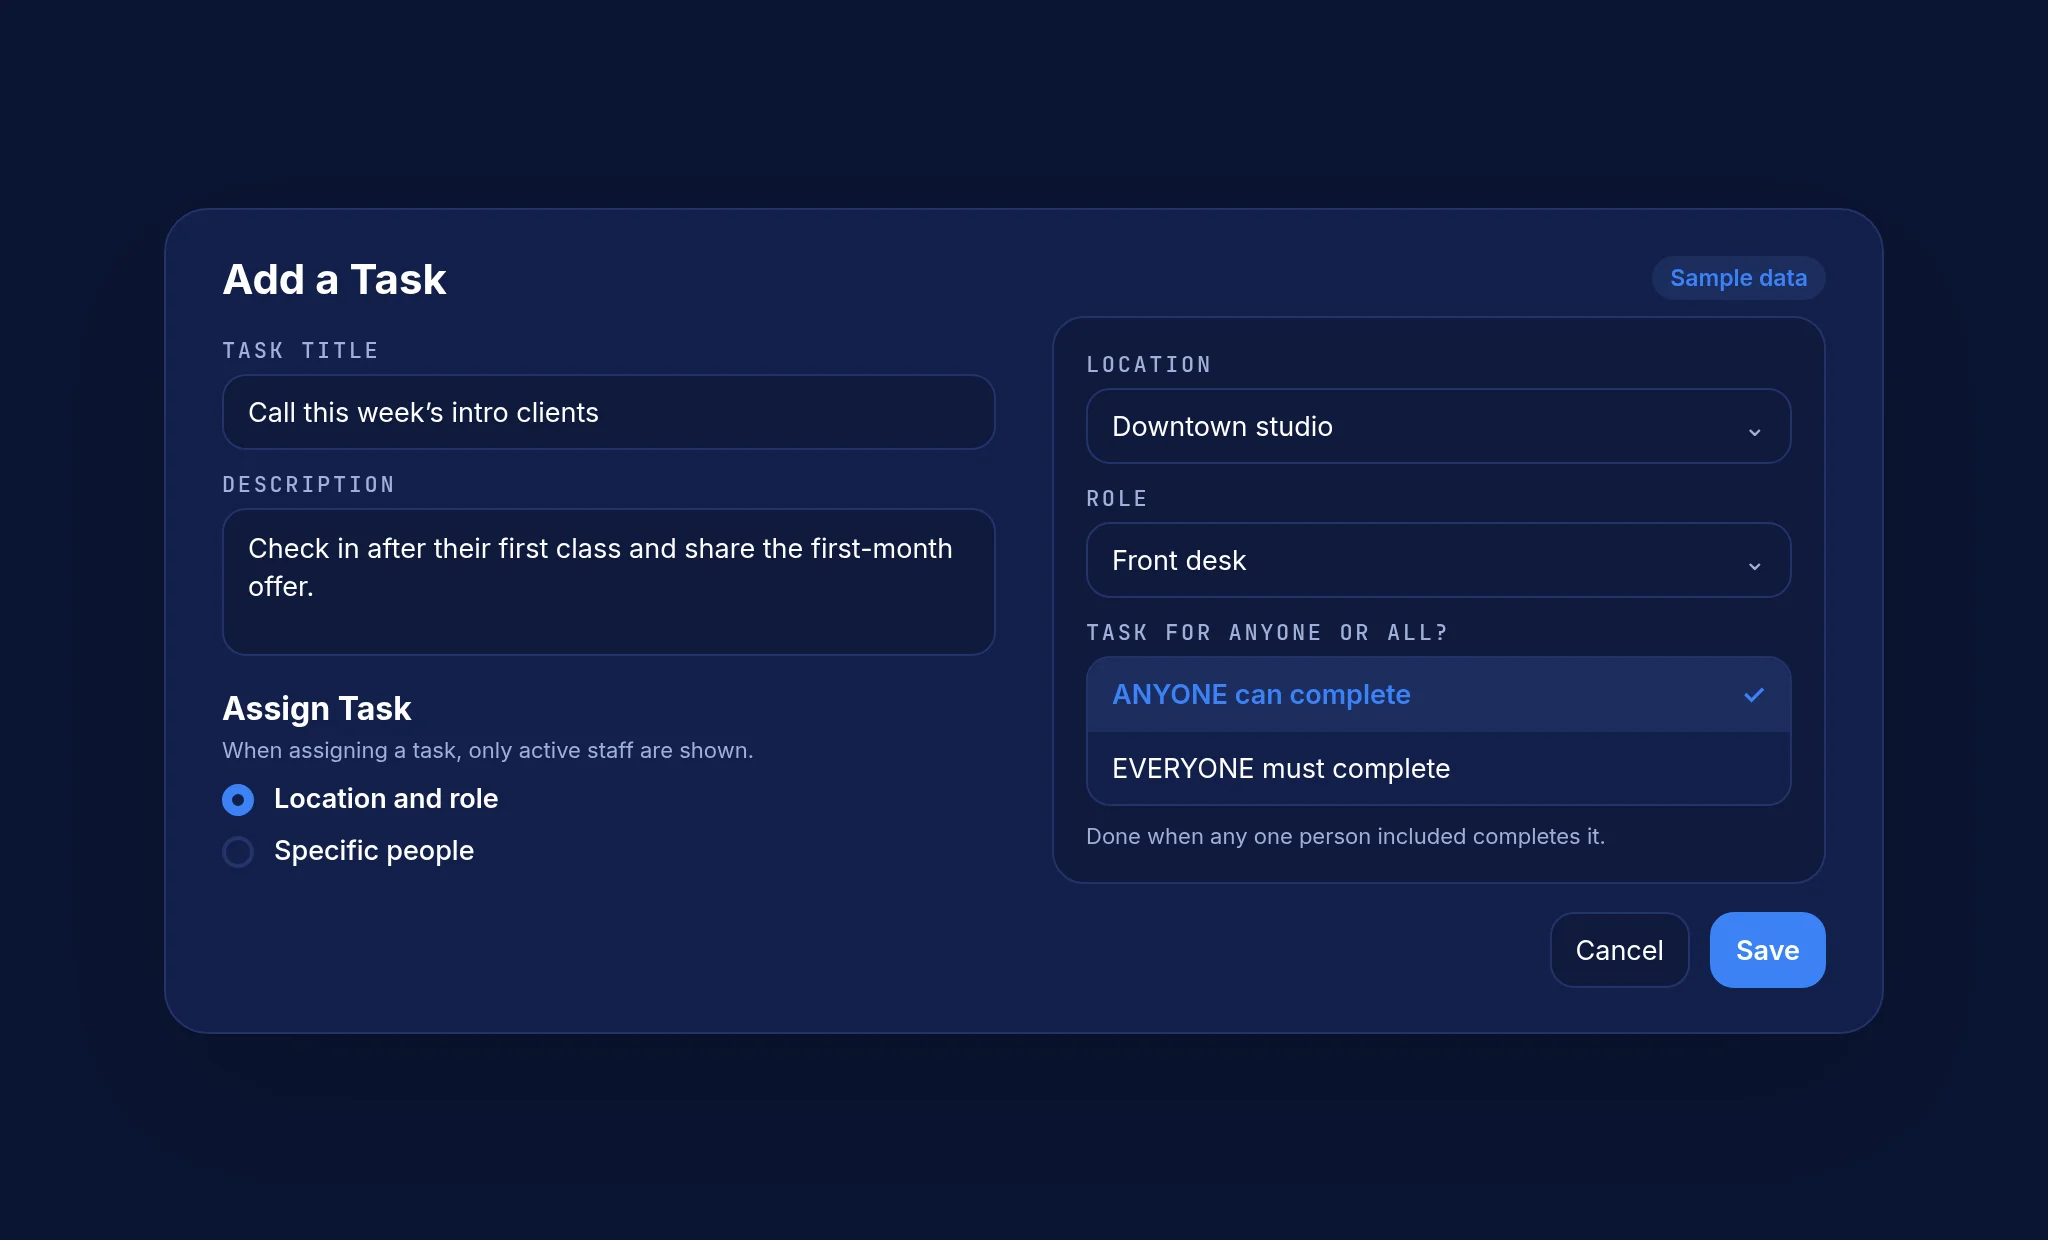This screenshot has height=1240, width=2048.
Task: Click the Sample data badge
Action: [x=1738, y=278]
